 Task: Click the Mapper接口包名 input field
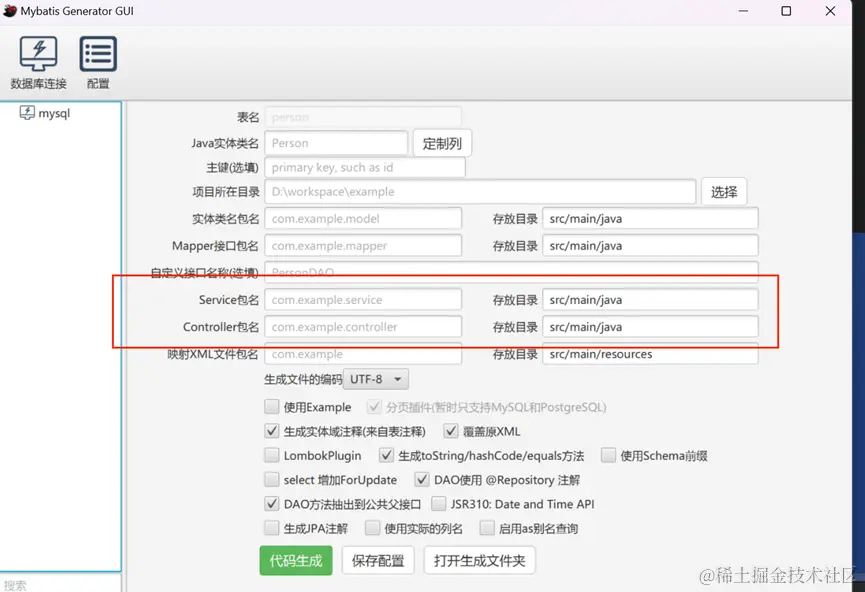[x=363, y=246]
